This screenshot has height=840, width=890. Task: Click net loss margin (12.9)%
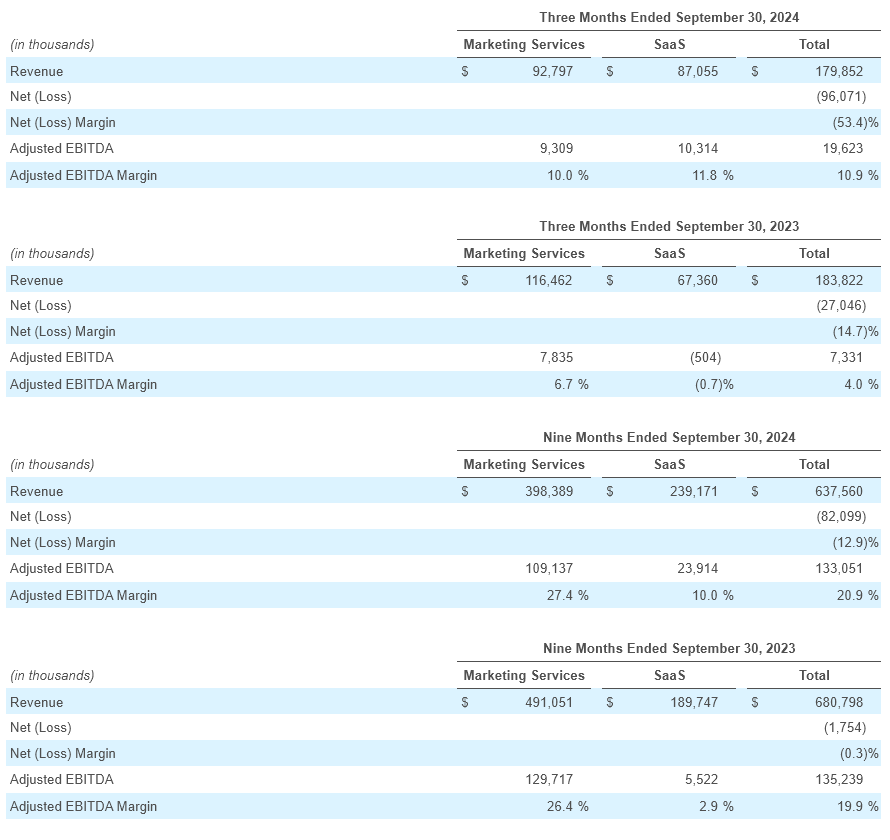pyautogui.click(x=855, y=543)
